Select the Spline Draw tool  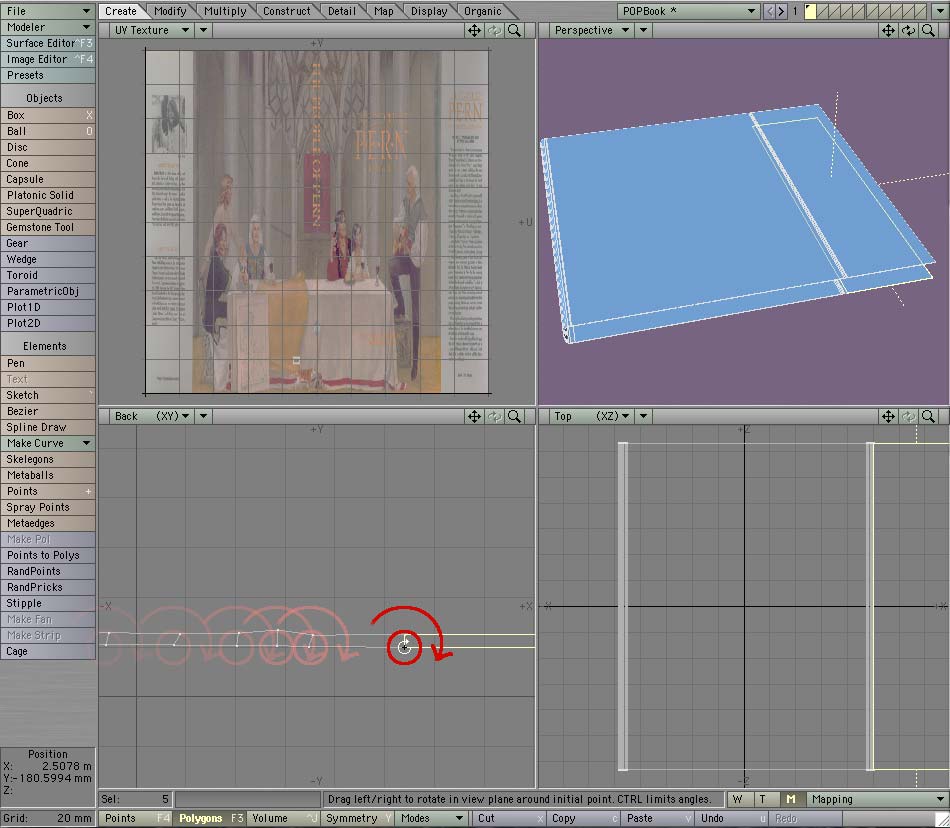point(48,427)
